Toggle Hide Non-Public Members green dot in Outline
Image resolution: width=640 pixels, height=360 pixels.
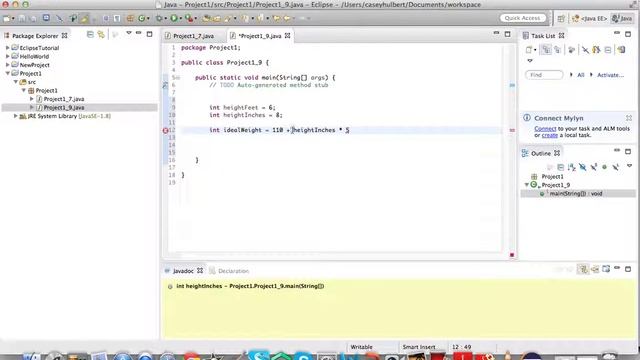[x=604, y=167]
